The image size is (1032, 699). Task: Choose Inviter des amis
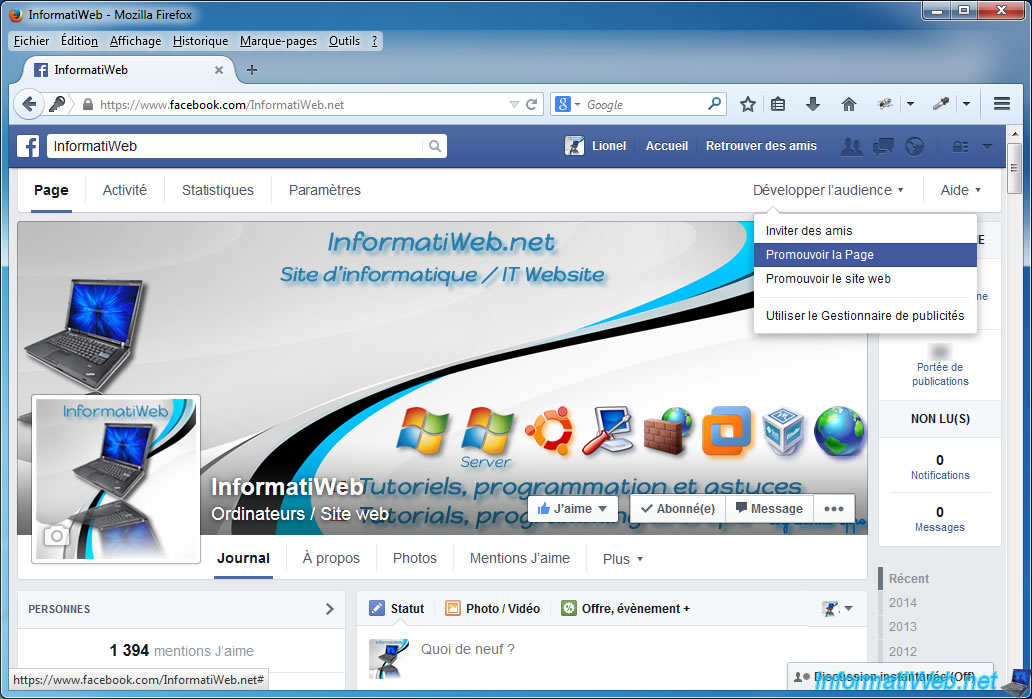(x=865, y=231)
